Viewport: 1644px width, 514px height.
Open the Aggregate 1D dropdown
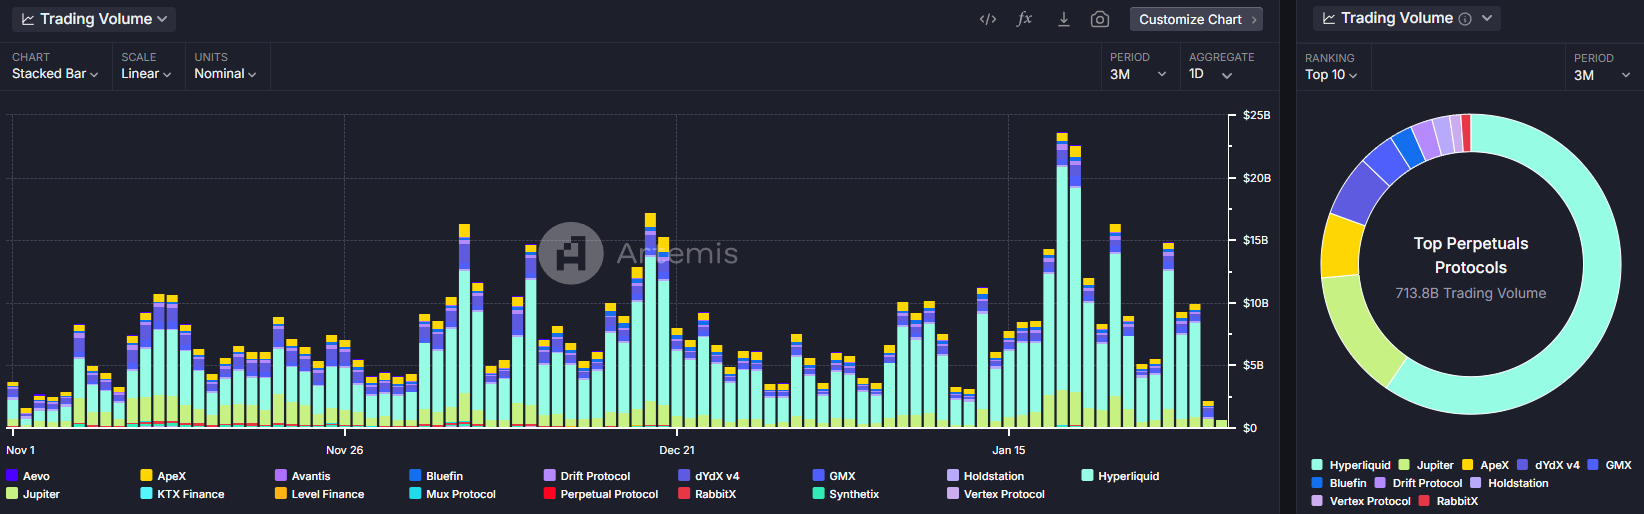[1210, 74]
